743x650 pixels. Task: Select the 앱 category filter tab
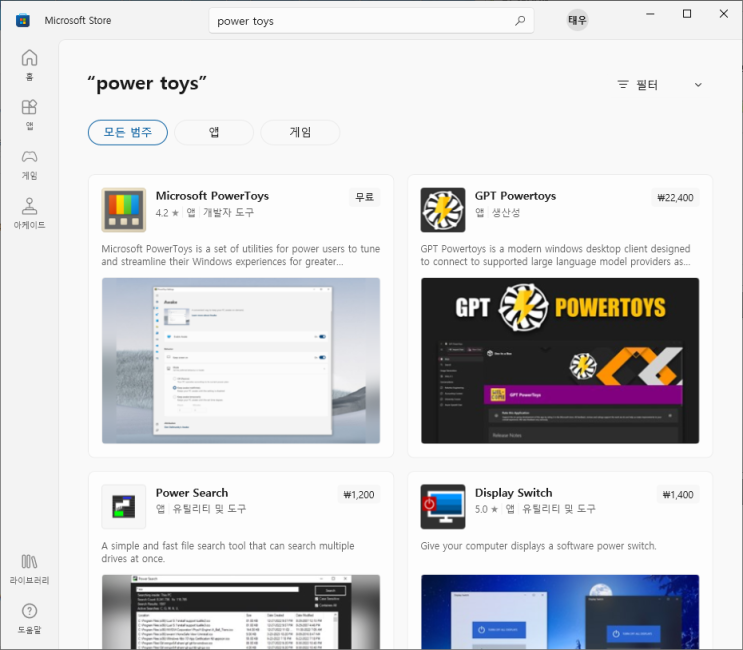[214, 132]
